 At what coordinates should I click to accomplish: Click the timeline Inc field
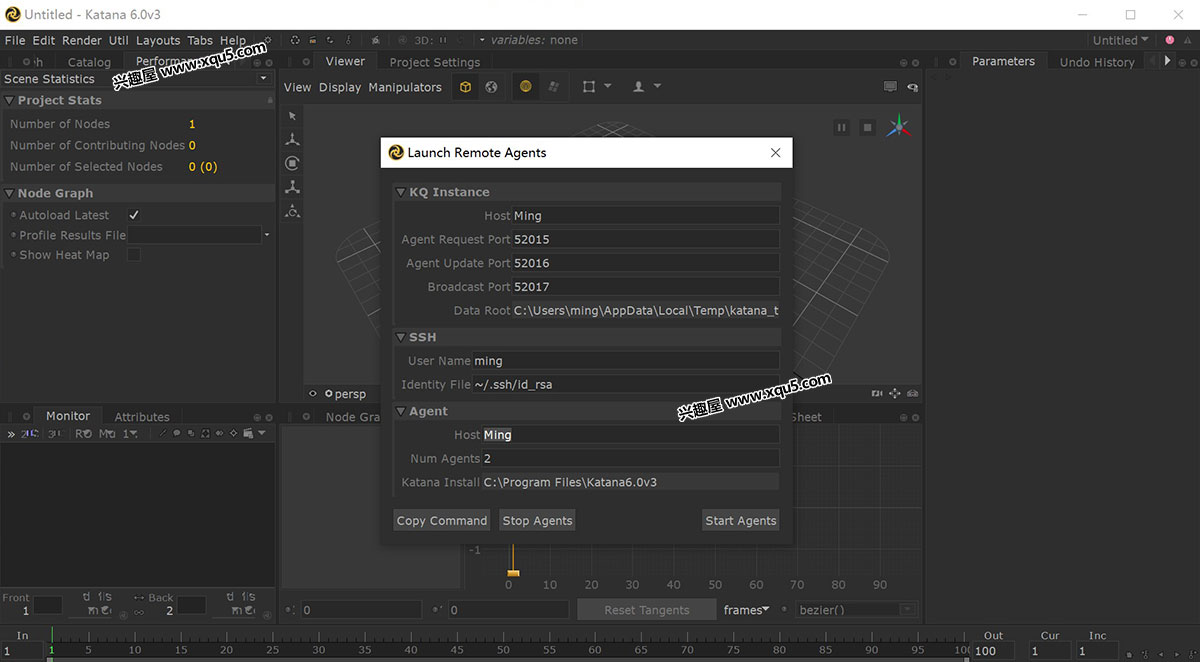pos(1097,651)
